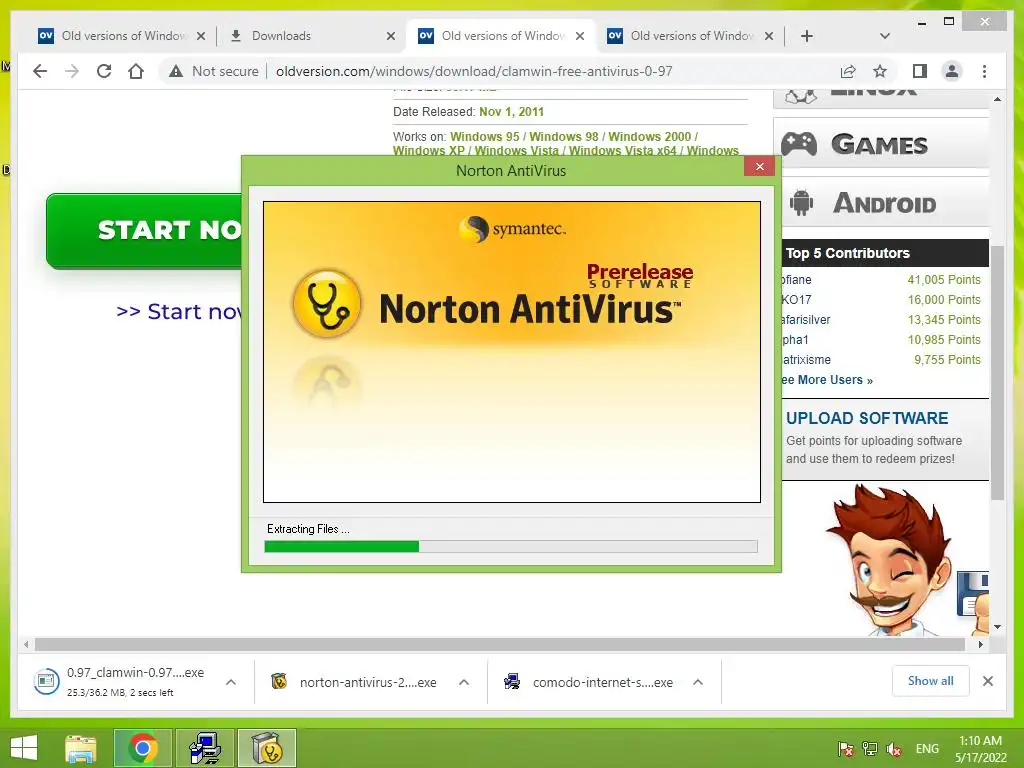Toggle the browser side panel
Viewport: 1024px width, 768px height.
pos(920,71)
